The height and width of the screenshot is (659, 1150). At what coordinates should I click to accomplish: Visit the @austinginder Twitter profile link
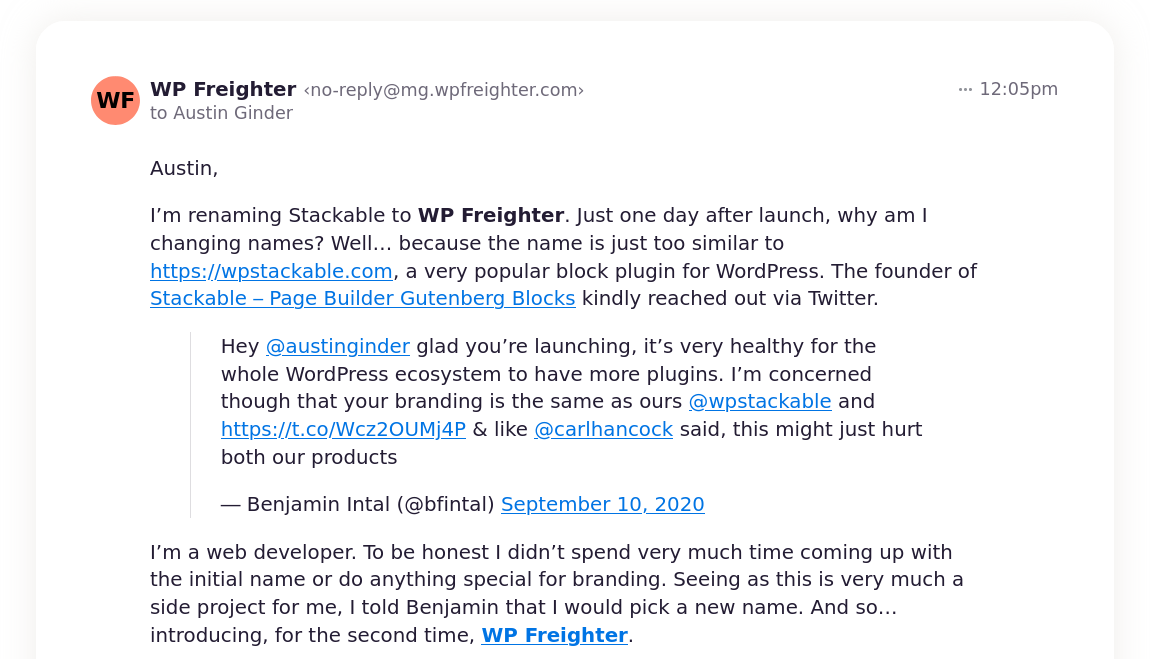(x=337, y=346)
